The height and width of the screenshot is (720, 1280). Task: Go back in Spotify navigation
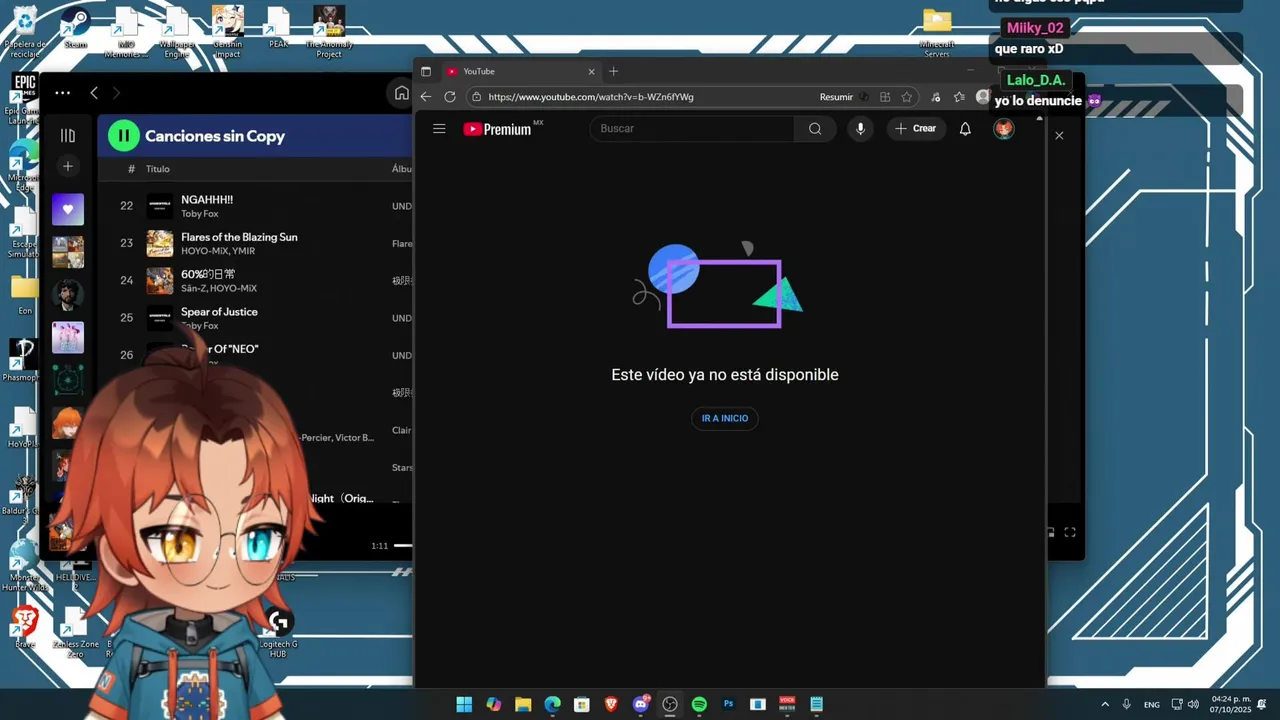coord(94,93)
